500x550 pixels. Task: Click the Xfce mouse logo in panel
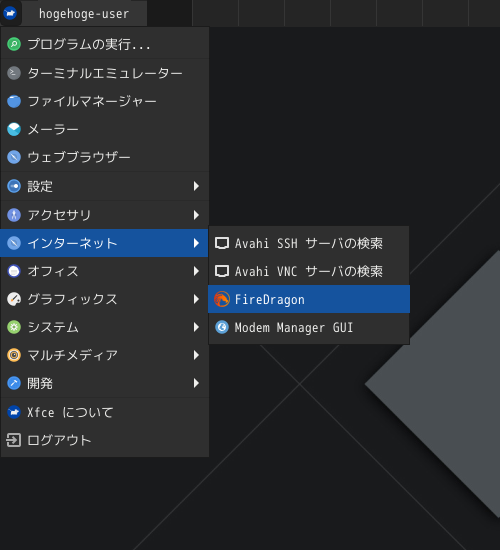pyautogui.click(x=10, y=13)
